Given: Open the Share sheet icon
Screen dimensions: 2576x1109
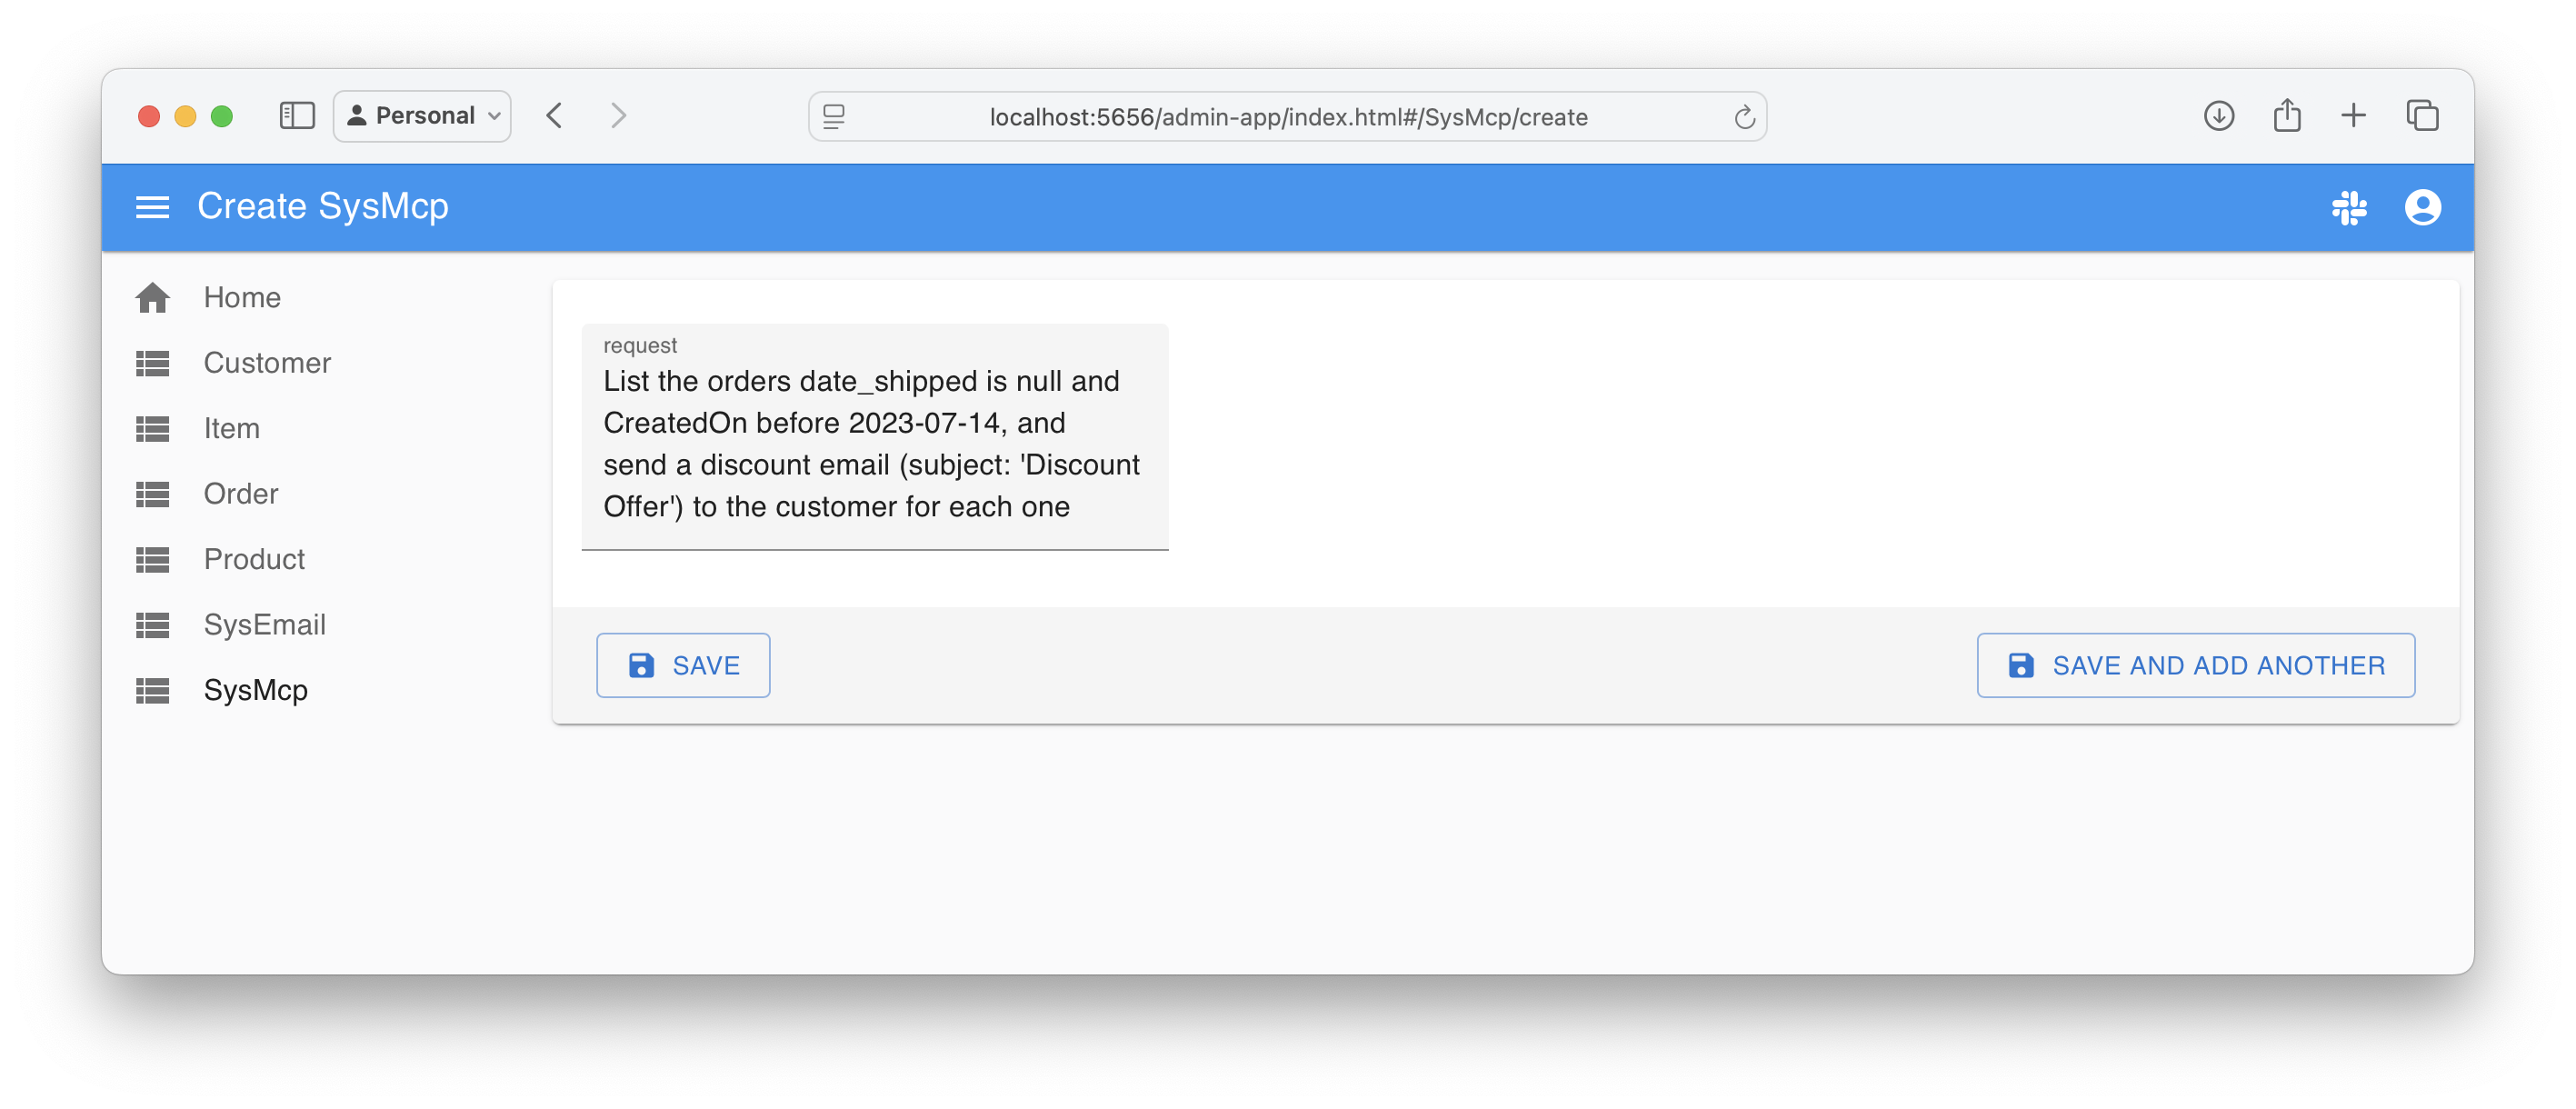Looking at the screenshot, I should click(2286, 115).
